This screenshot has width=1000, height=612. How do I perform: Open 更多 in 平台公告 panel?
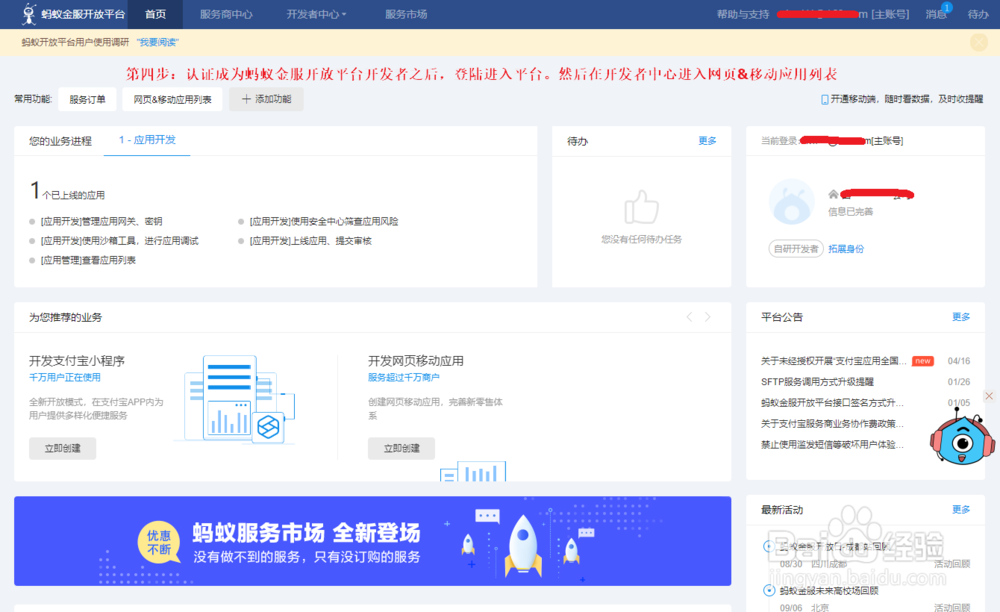click(961, 317)
